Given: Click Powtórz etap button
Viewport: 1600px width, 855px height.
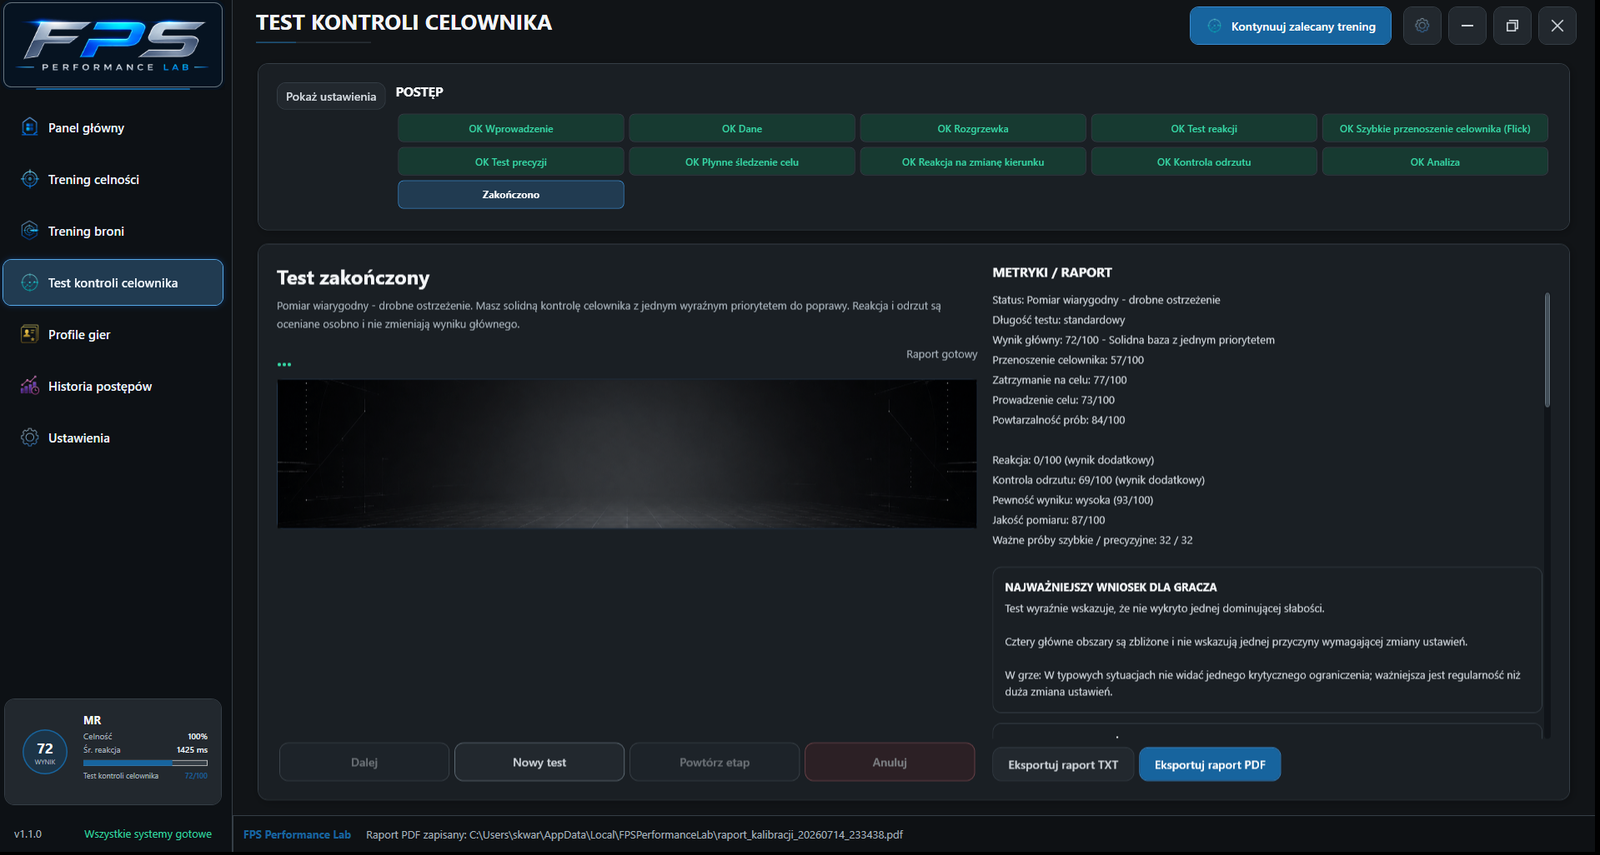Looking at the screenshot, I should point(714,762).
